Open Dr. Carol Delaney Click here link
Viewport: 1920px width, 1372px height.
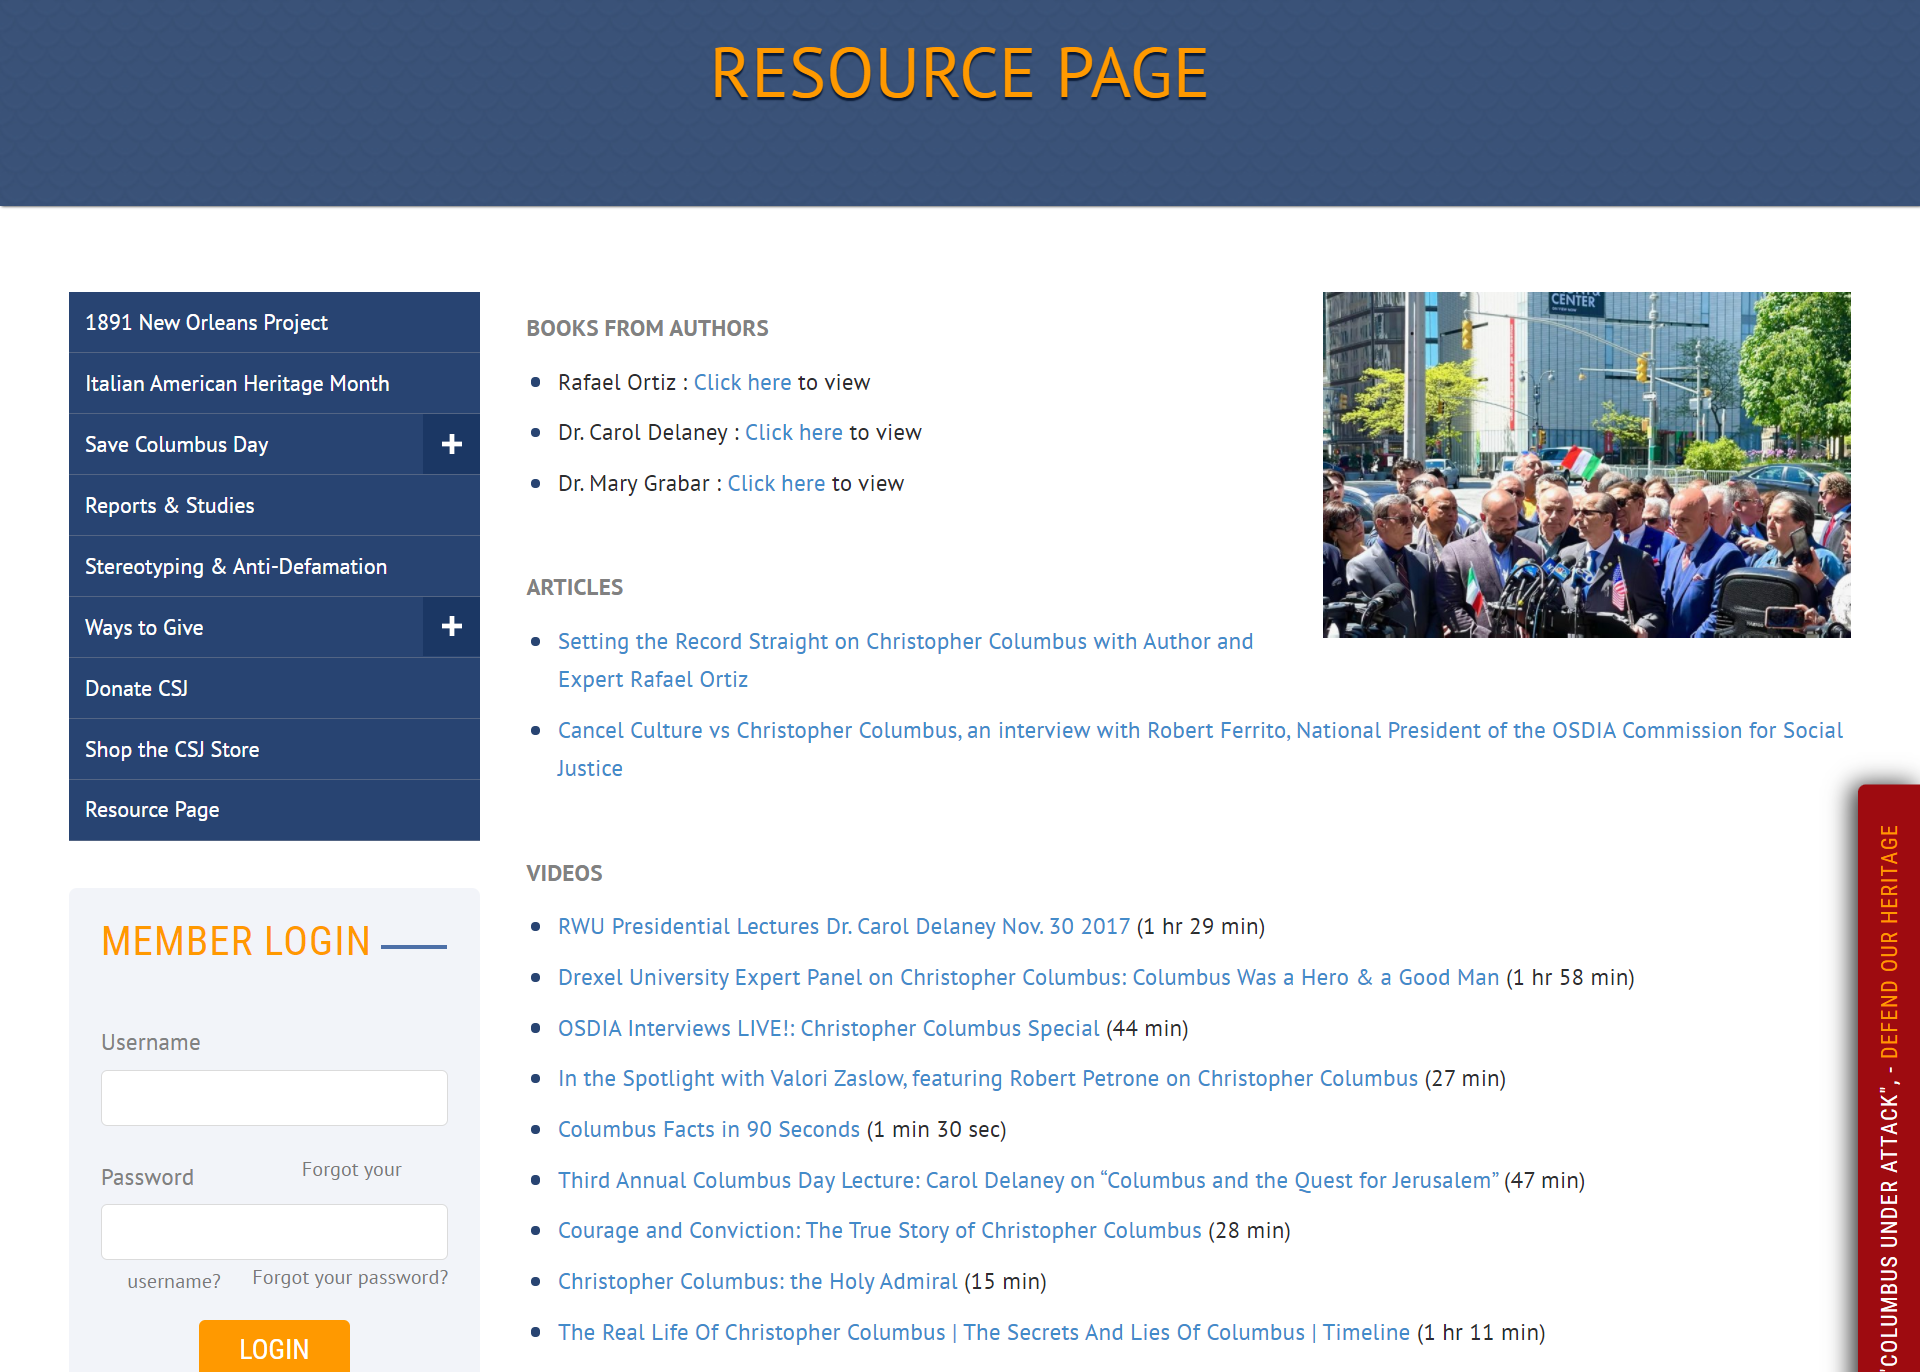click(793, 433)
